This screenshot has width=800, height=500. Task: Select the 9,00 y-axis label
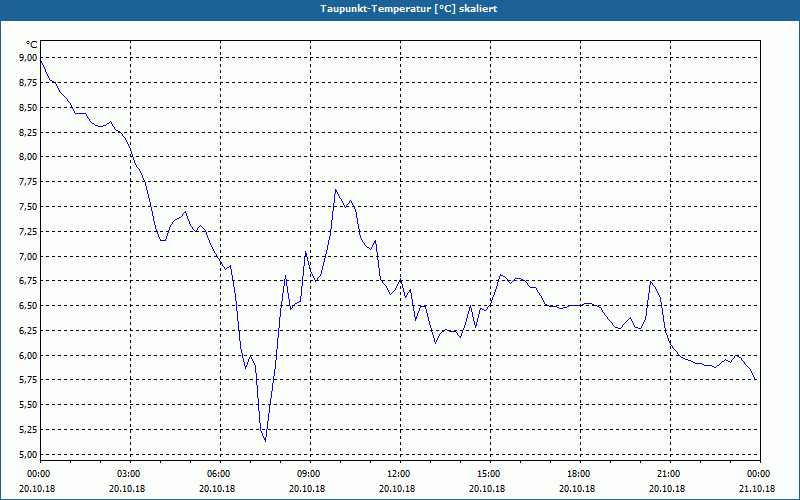coord(29,58)
